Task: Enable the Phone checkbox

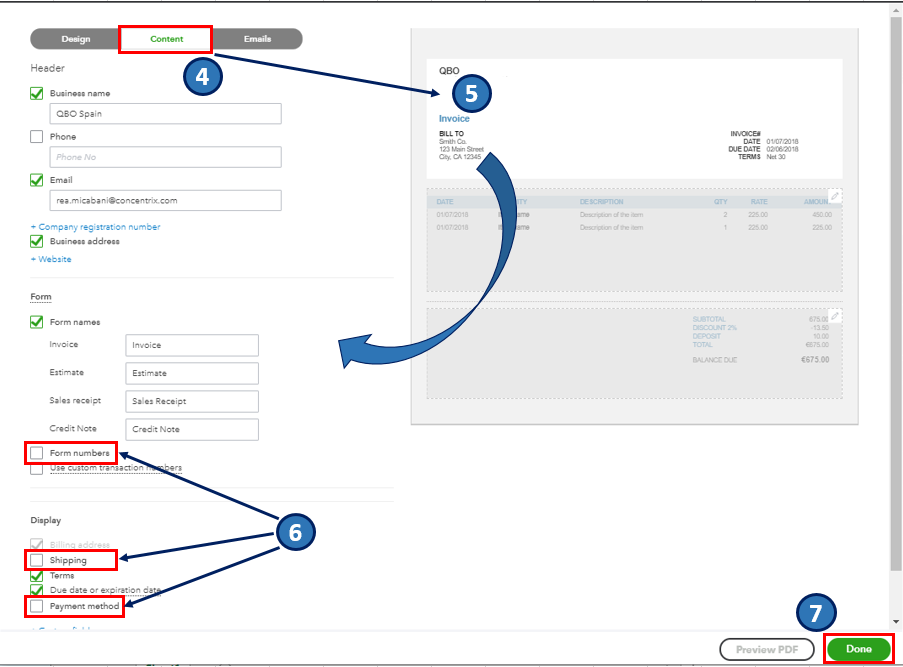Action: pyautogui.click(x=37, y=137)
